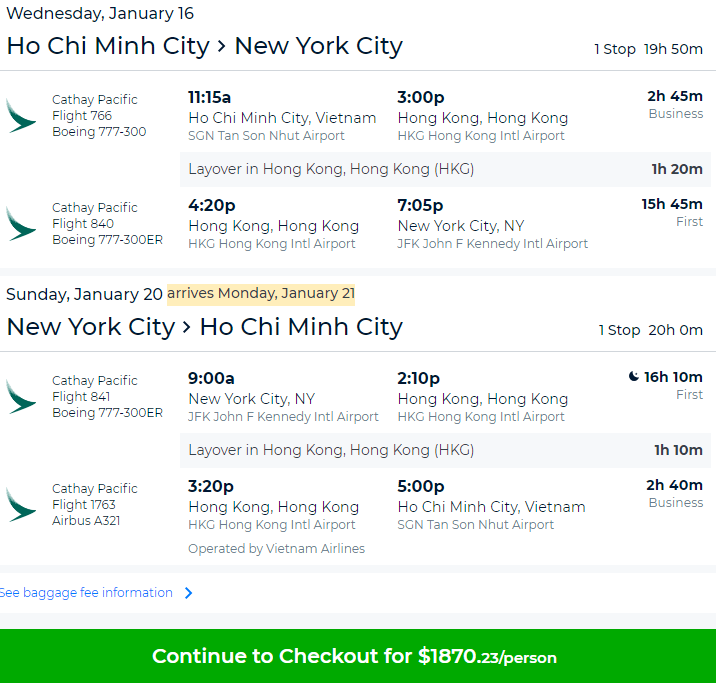This screenshot has height=683, width=716.
Task: Click Cathay Pacific logo for Flight 840
Action: coord(21,224)
